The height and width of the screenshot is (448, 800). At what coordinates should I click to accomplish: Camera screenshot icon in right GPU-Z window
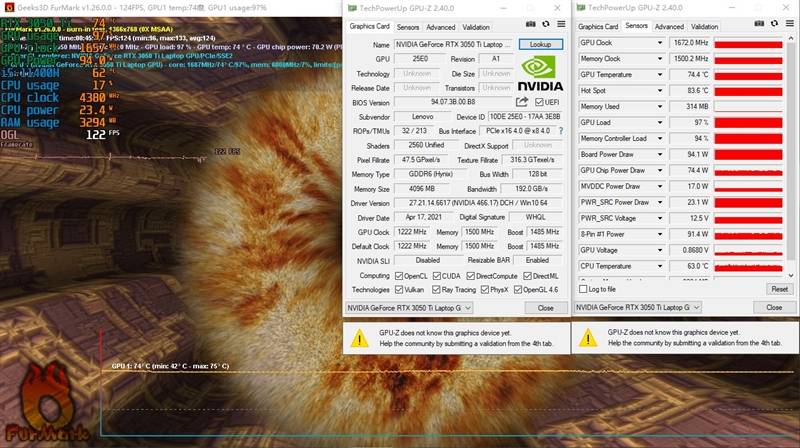[x=759, y=24]
